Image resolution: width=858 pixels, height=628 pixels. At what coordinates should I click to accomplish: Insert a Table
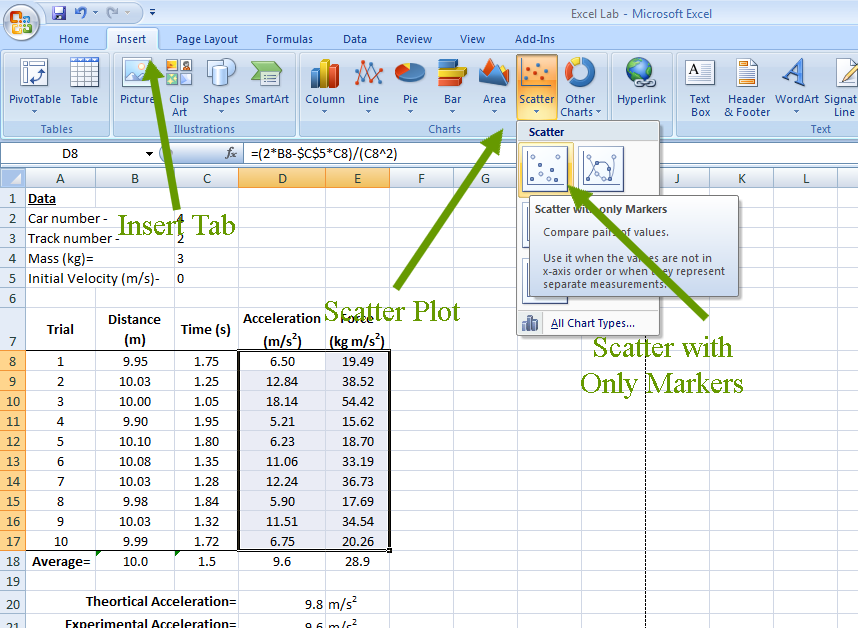click(84, 81)
